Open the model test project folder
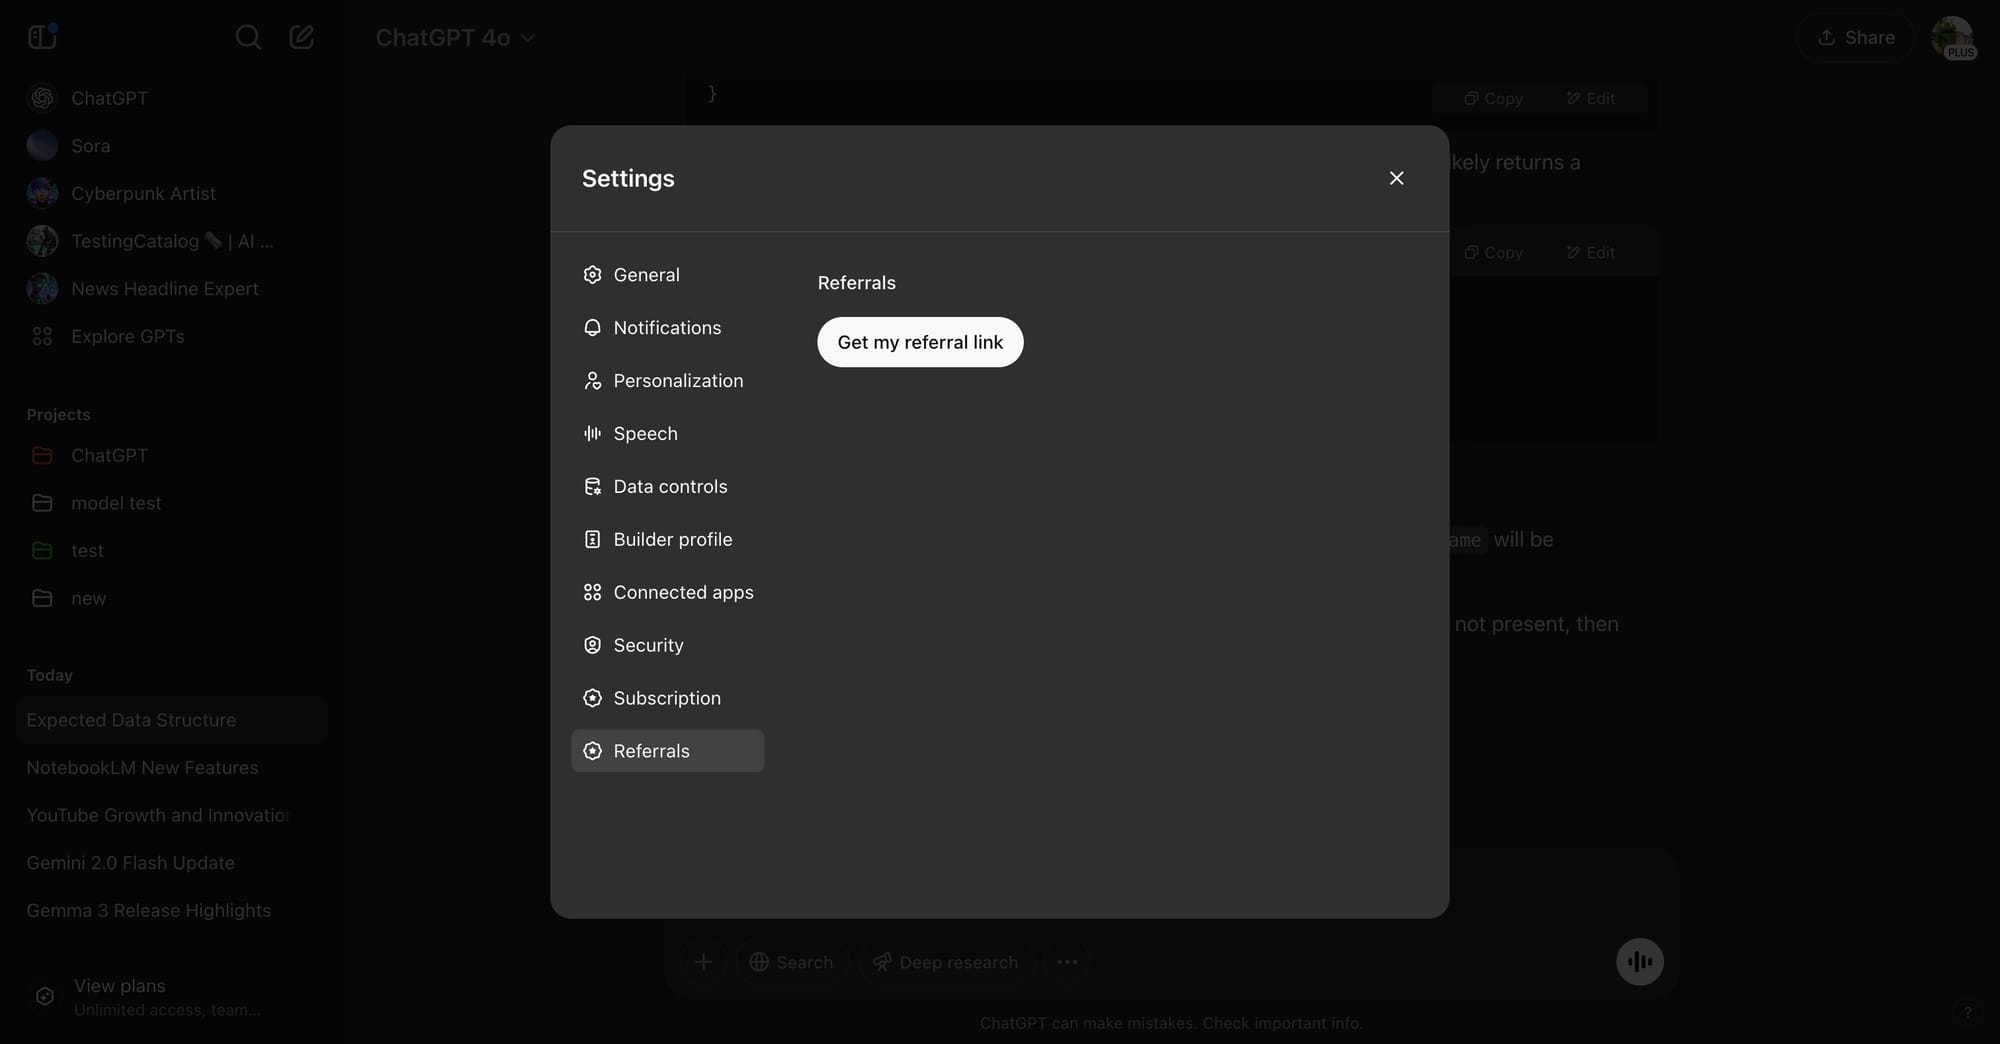The width and height of the screenshot is (2000, 1044). (x=172, y=503)
